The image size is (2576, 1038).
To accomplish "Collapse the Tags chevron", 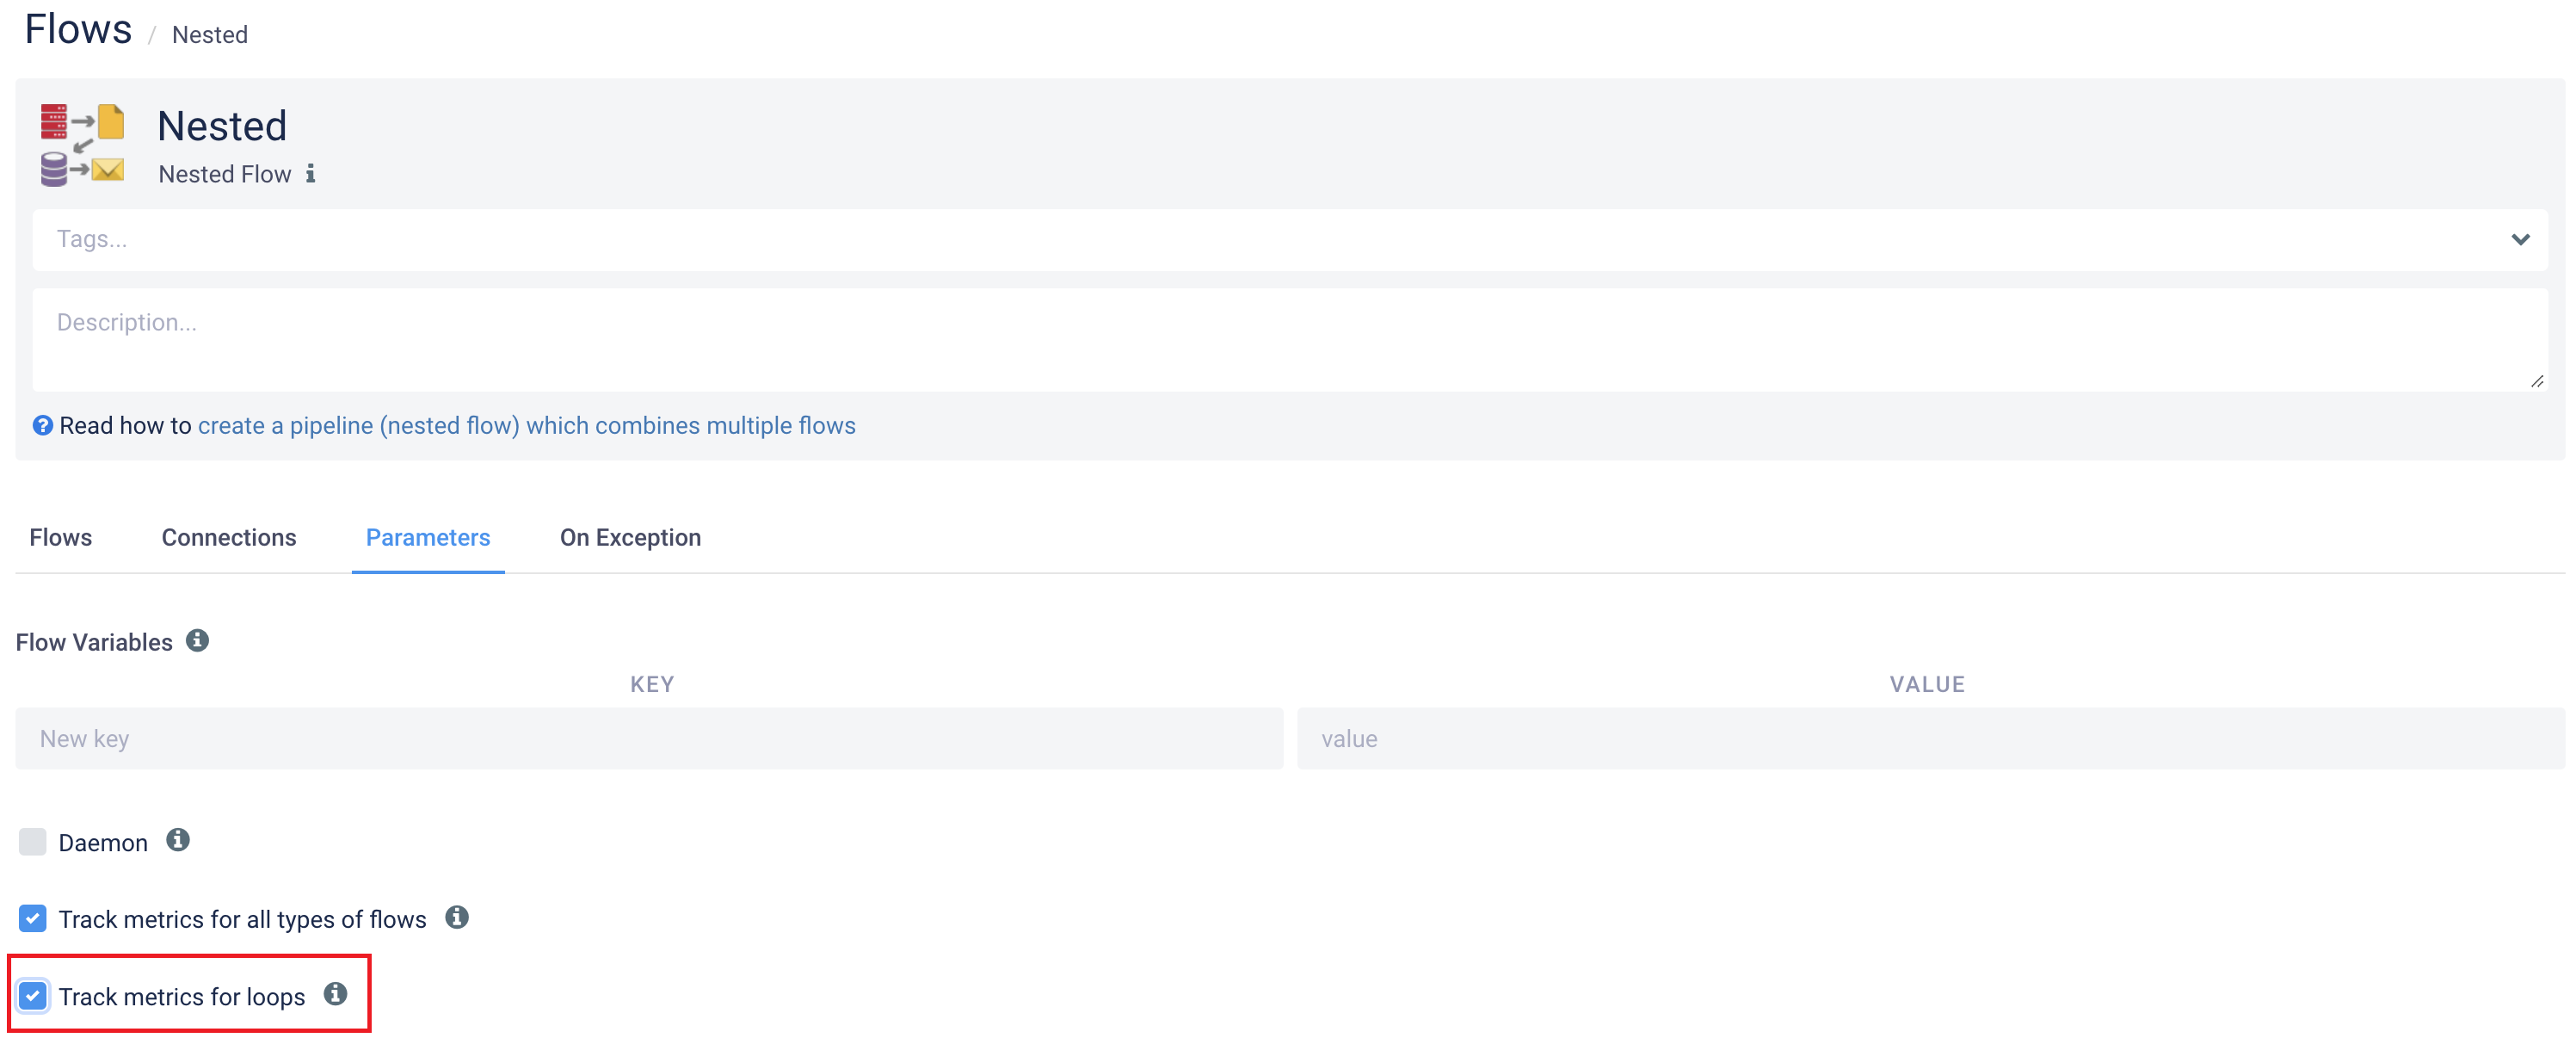I will click(x=2521, y=239).
